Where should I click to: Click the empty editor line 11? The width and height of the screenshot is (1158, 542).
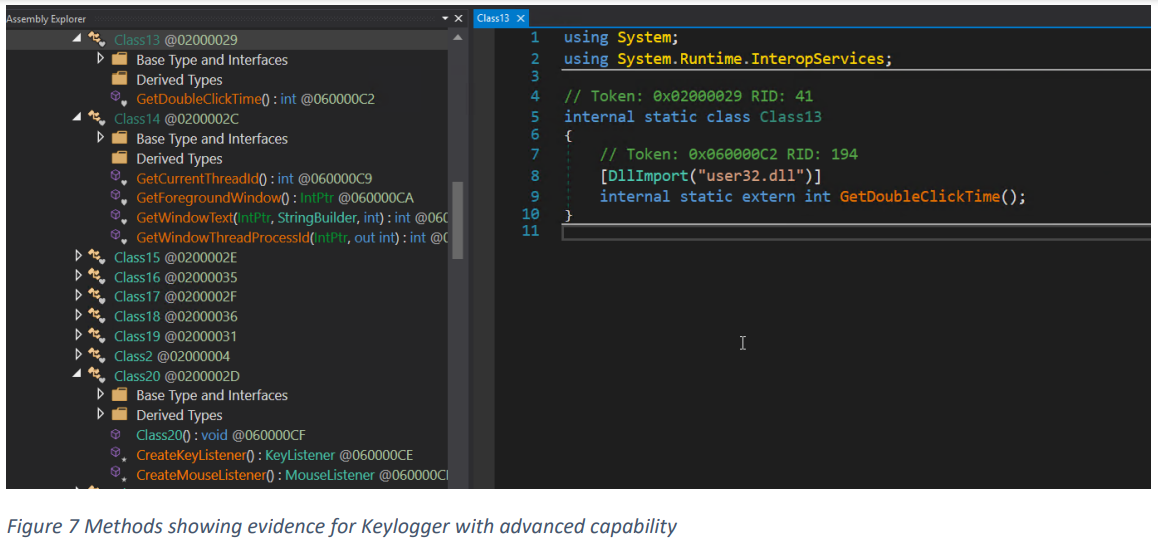pos(856,233)
